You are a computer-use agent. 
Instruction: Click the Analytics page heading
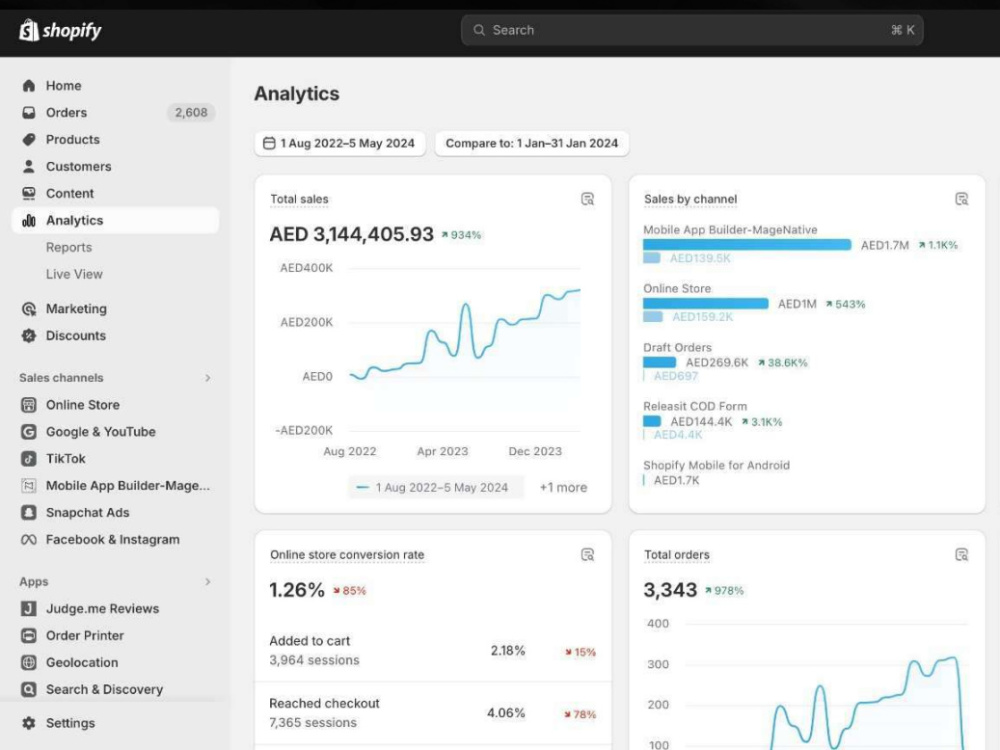pos(297,93)
